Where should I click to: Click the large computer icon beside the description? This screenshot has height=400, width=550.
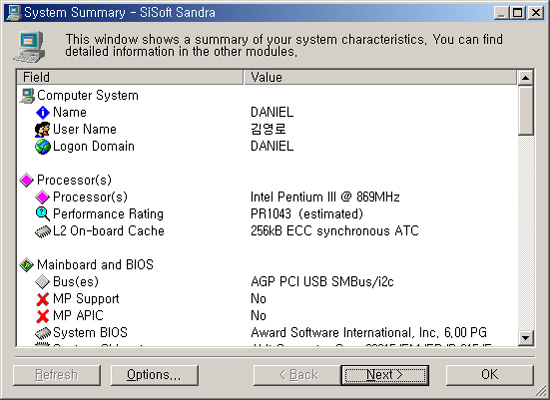click(x=29, y=47)
